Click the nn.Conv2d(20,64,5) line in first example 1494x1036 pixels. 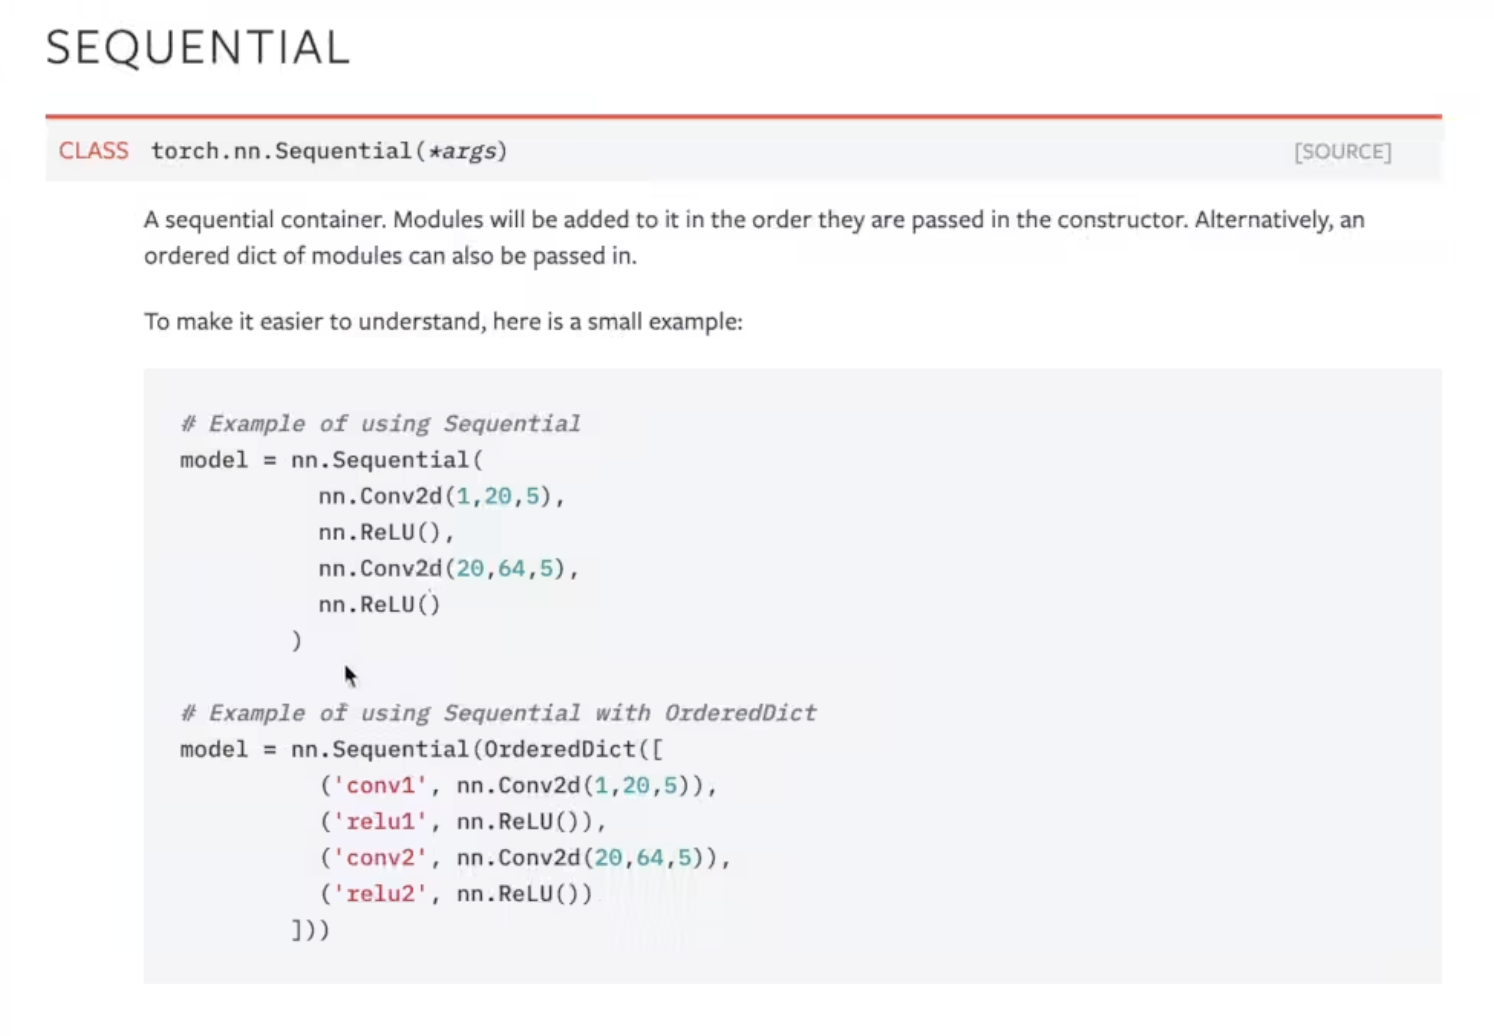448,568
